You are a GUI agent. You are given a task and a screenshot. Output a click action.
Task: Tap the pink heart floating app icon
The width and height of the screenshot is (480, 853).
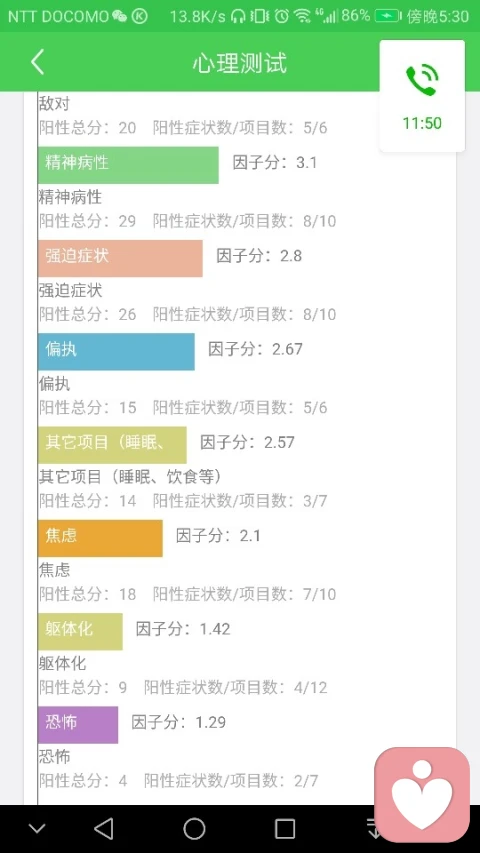422,794
